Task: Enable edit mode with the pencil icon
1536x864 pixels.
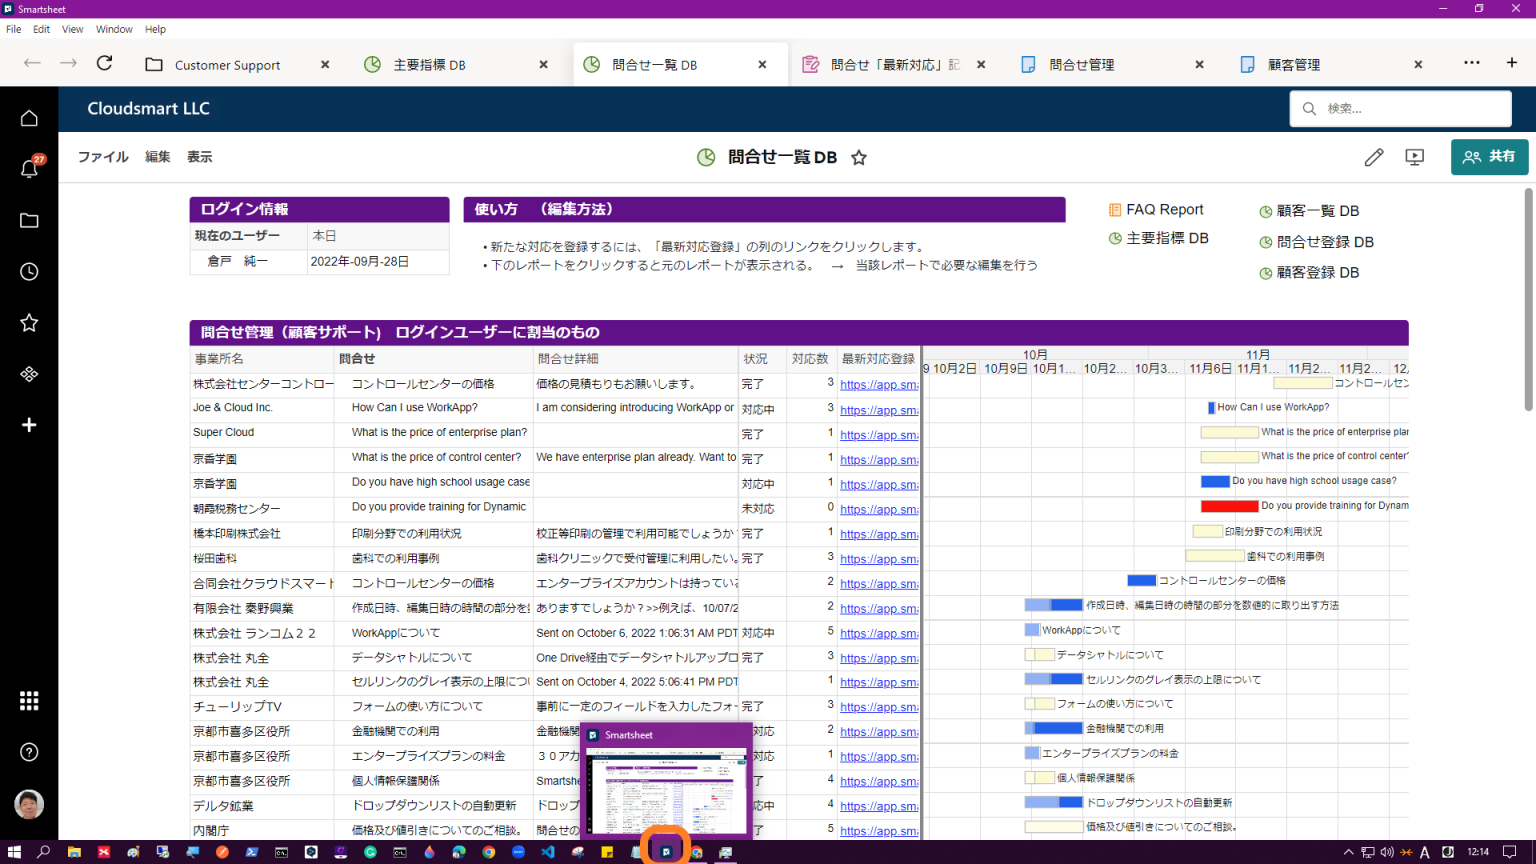Action: click(x=1373, y=157)
